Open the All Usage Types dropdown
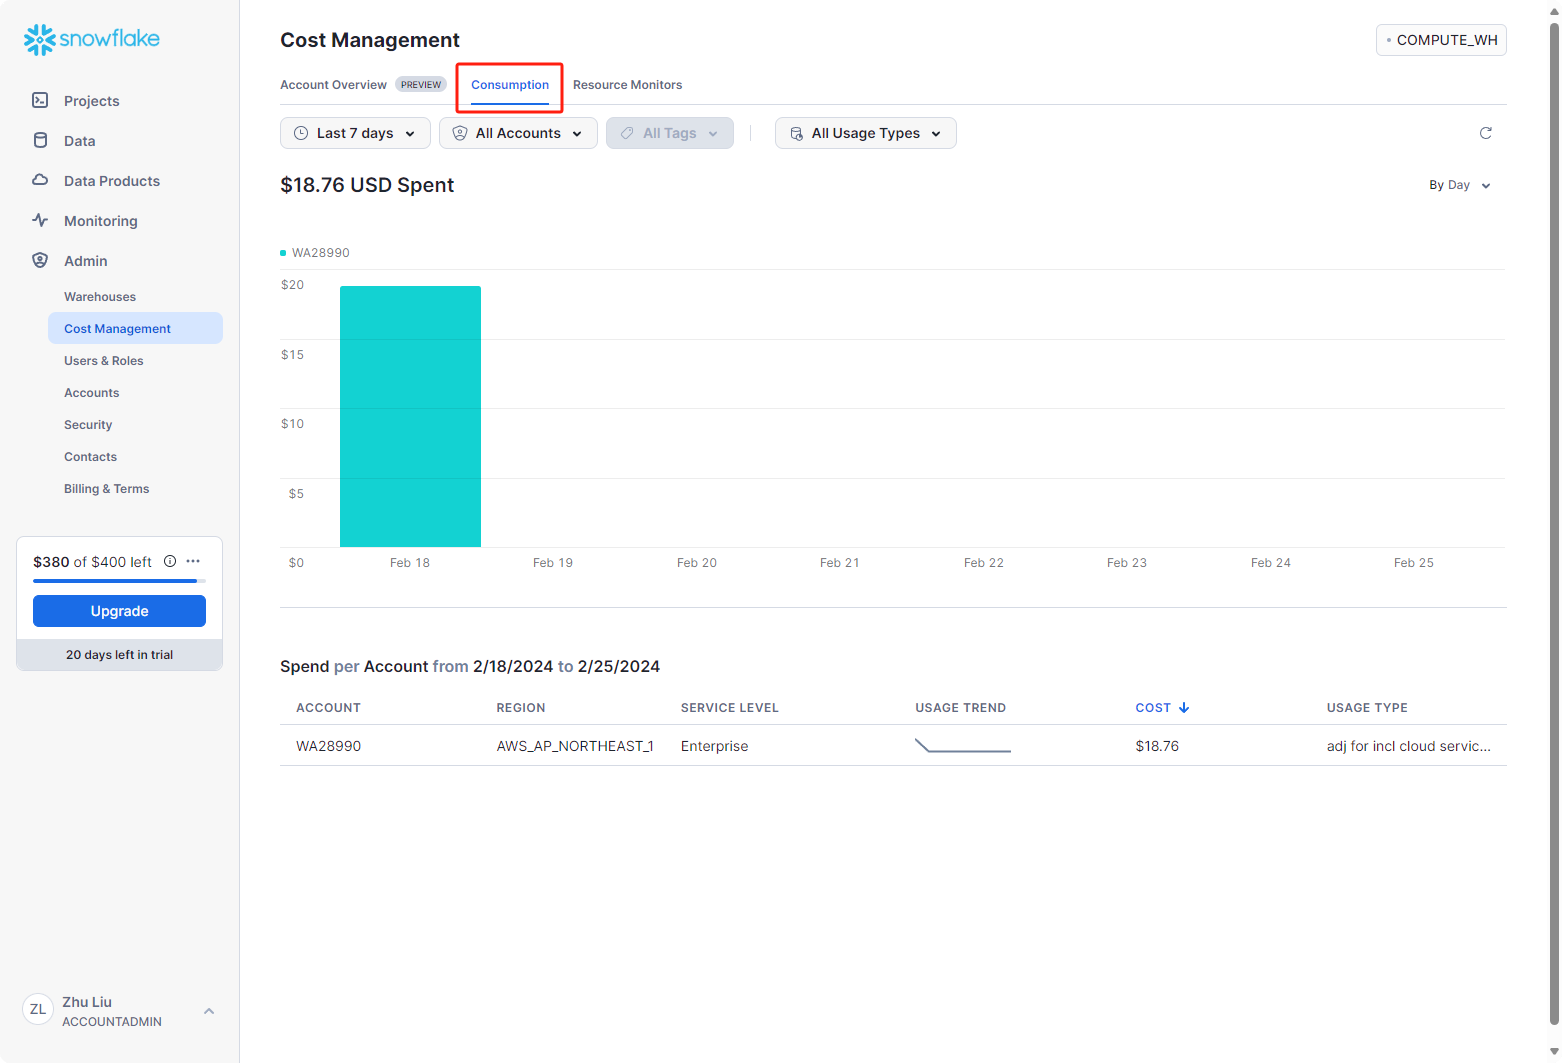 click(865, 133)
